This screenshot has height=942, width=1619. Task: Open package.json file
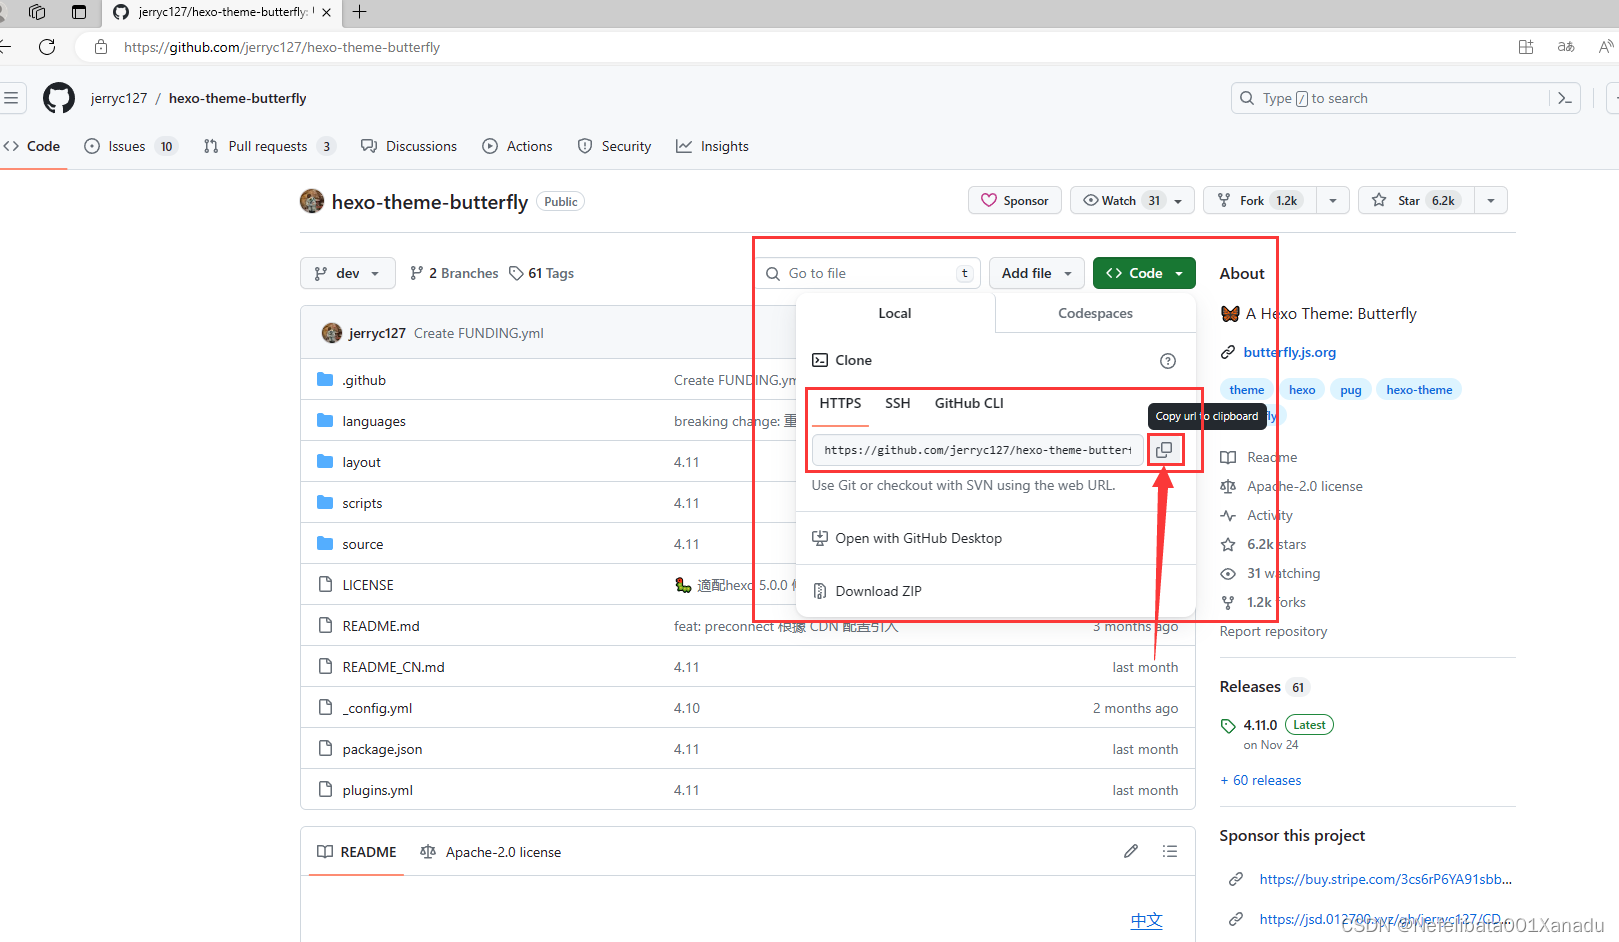[x=382, y=749]
